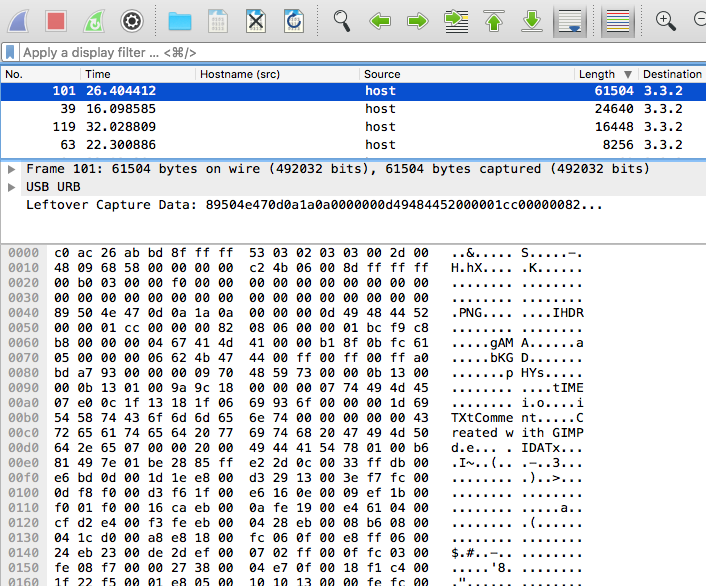The width and height of the screenshot is (706, 586).
Task: Restart the current capture
Action: [94, 21]
